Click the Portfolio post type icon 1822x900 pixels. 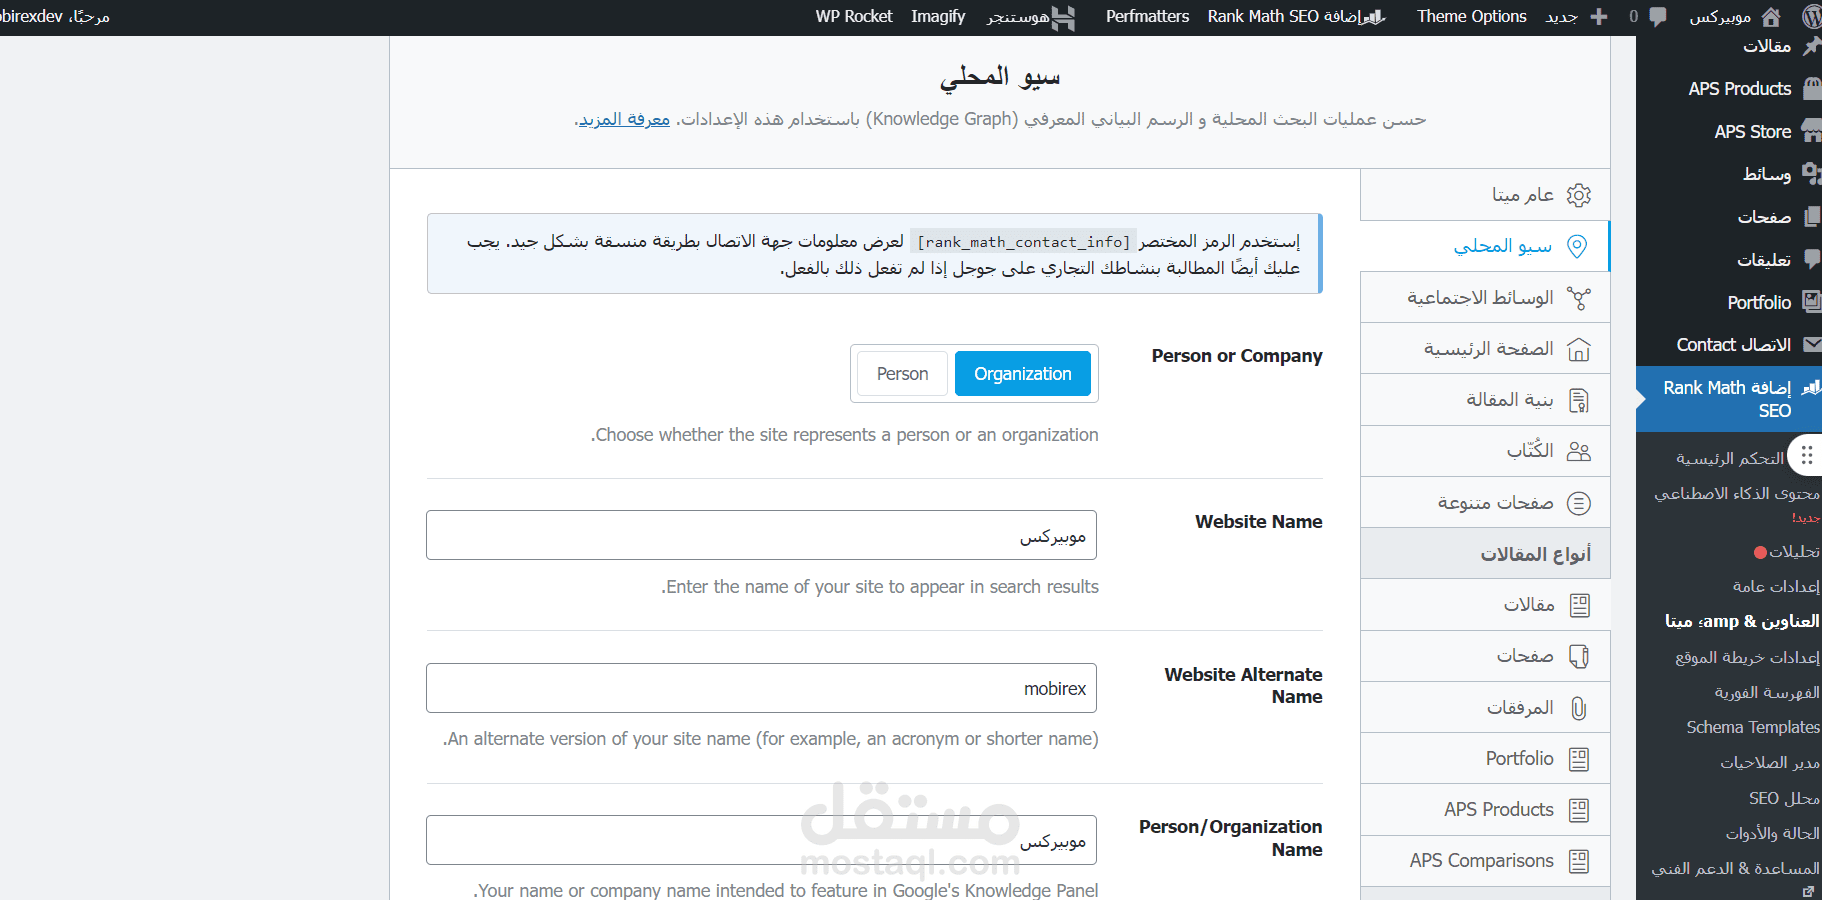point(1579,759)
